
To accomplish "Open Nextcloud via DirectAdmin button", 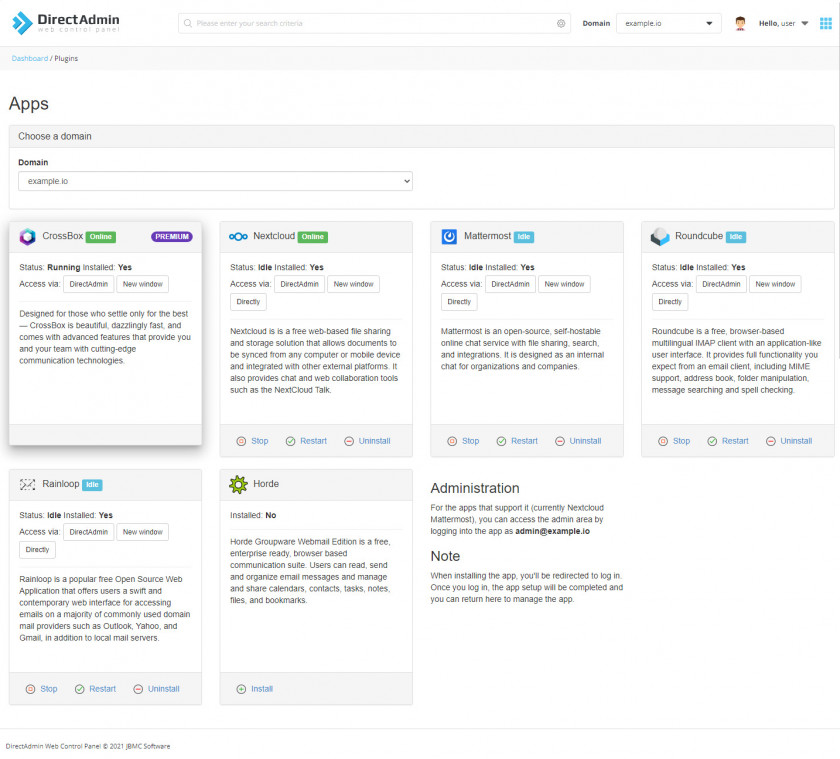I will point(299,284).
